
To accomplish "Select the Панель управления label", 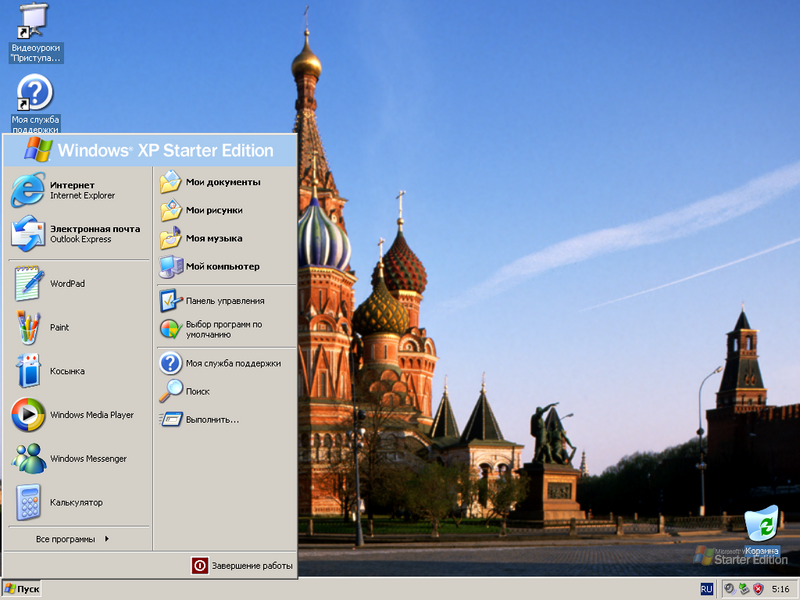I will point(225,301).
